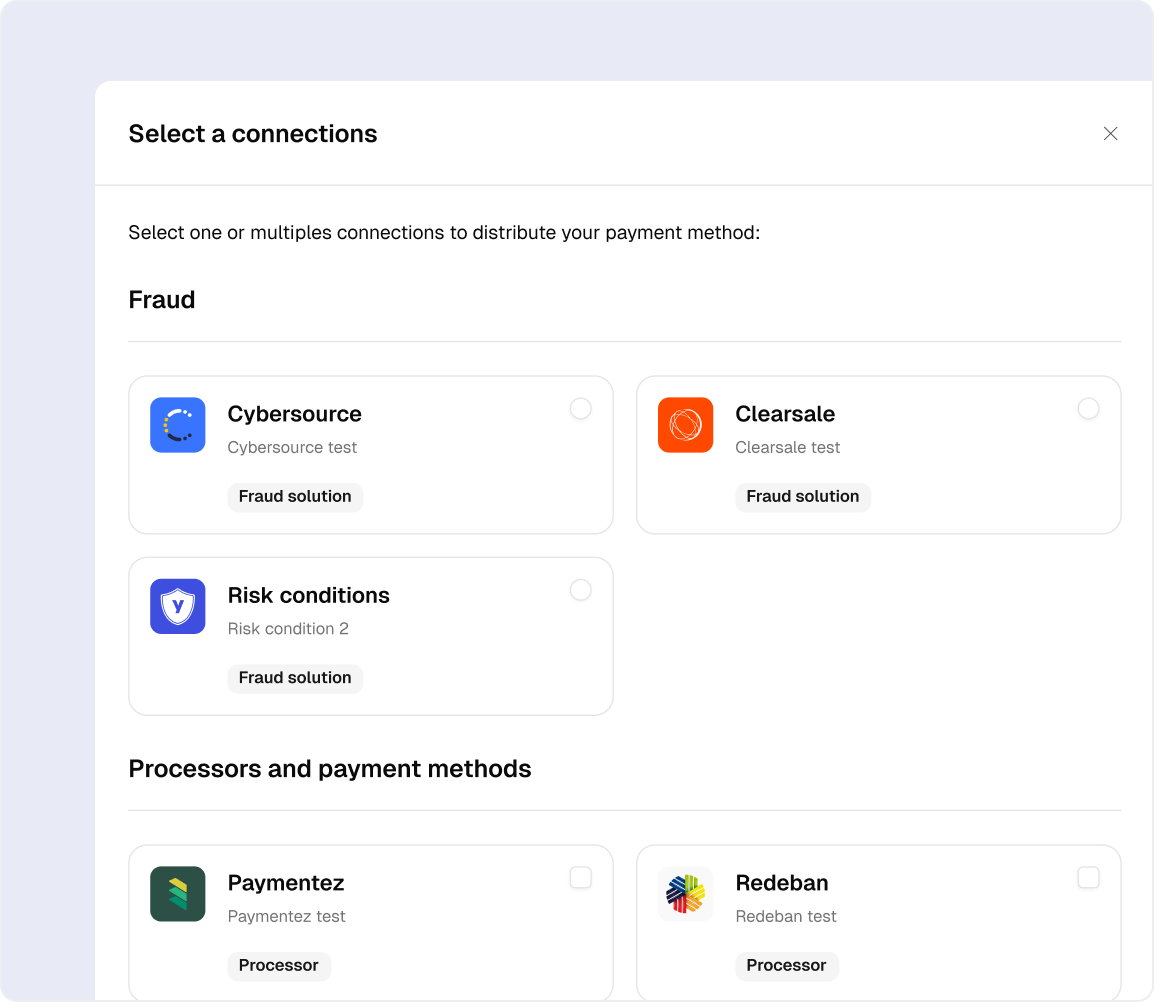This screenshot has height=1002, width=1154.
Task: Click the Risk conditions shield icon
Action: (178, 606)
